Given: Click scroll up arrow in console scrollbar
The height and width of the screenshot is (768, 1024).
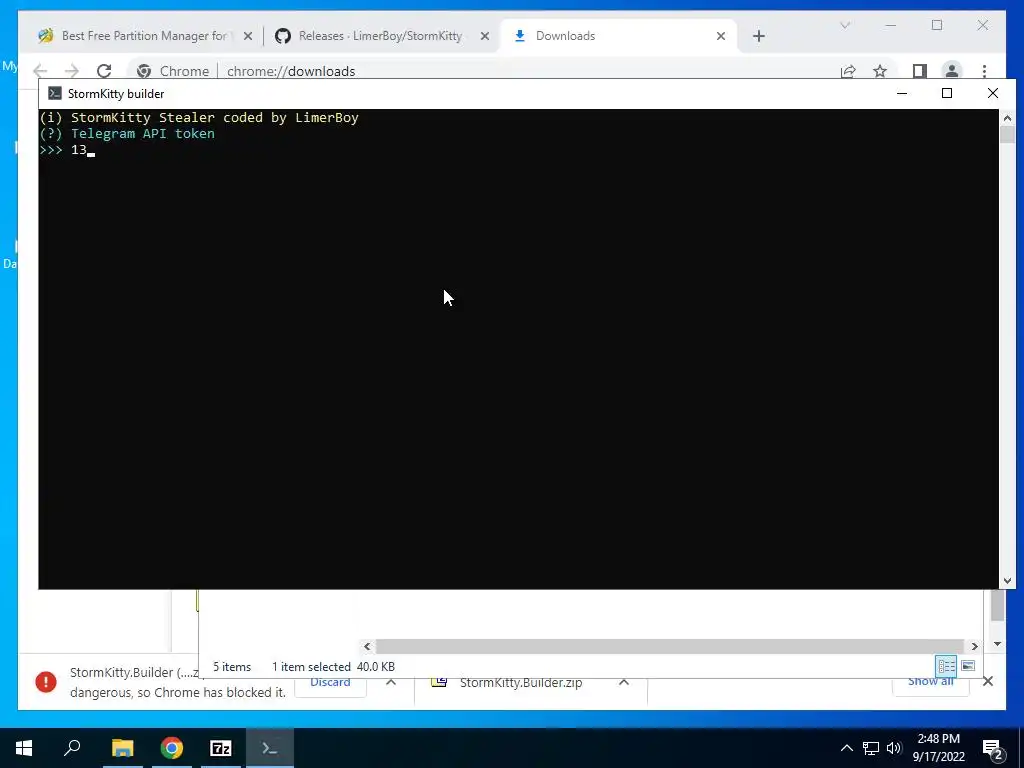Looking at the screenshot, I should 1007,118.
